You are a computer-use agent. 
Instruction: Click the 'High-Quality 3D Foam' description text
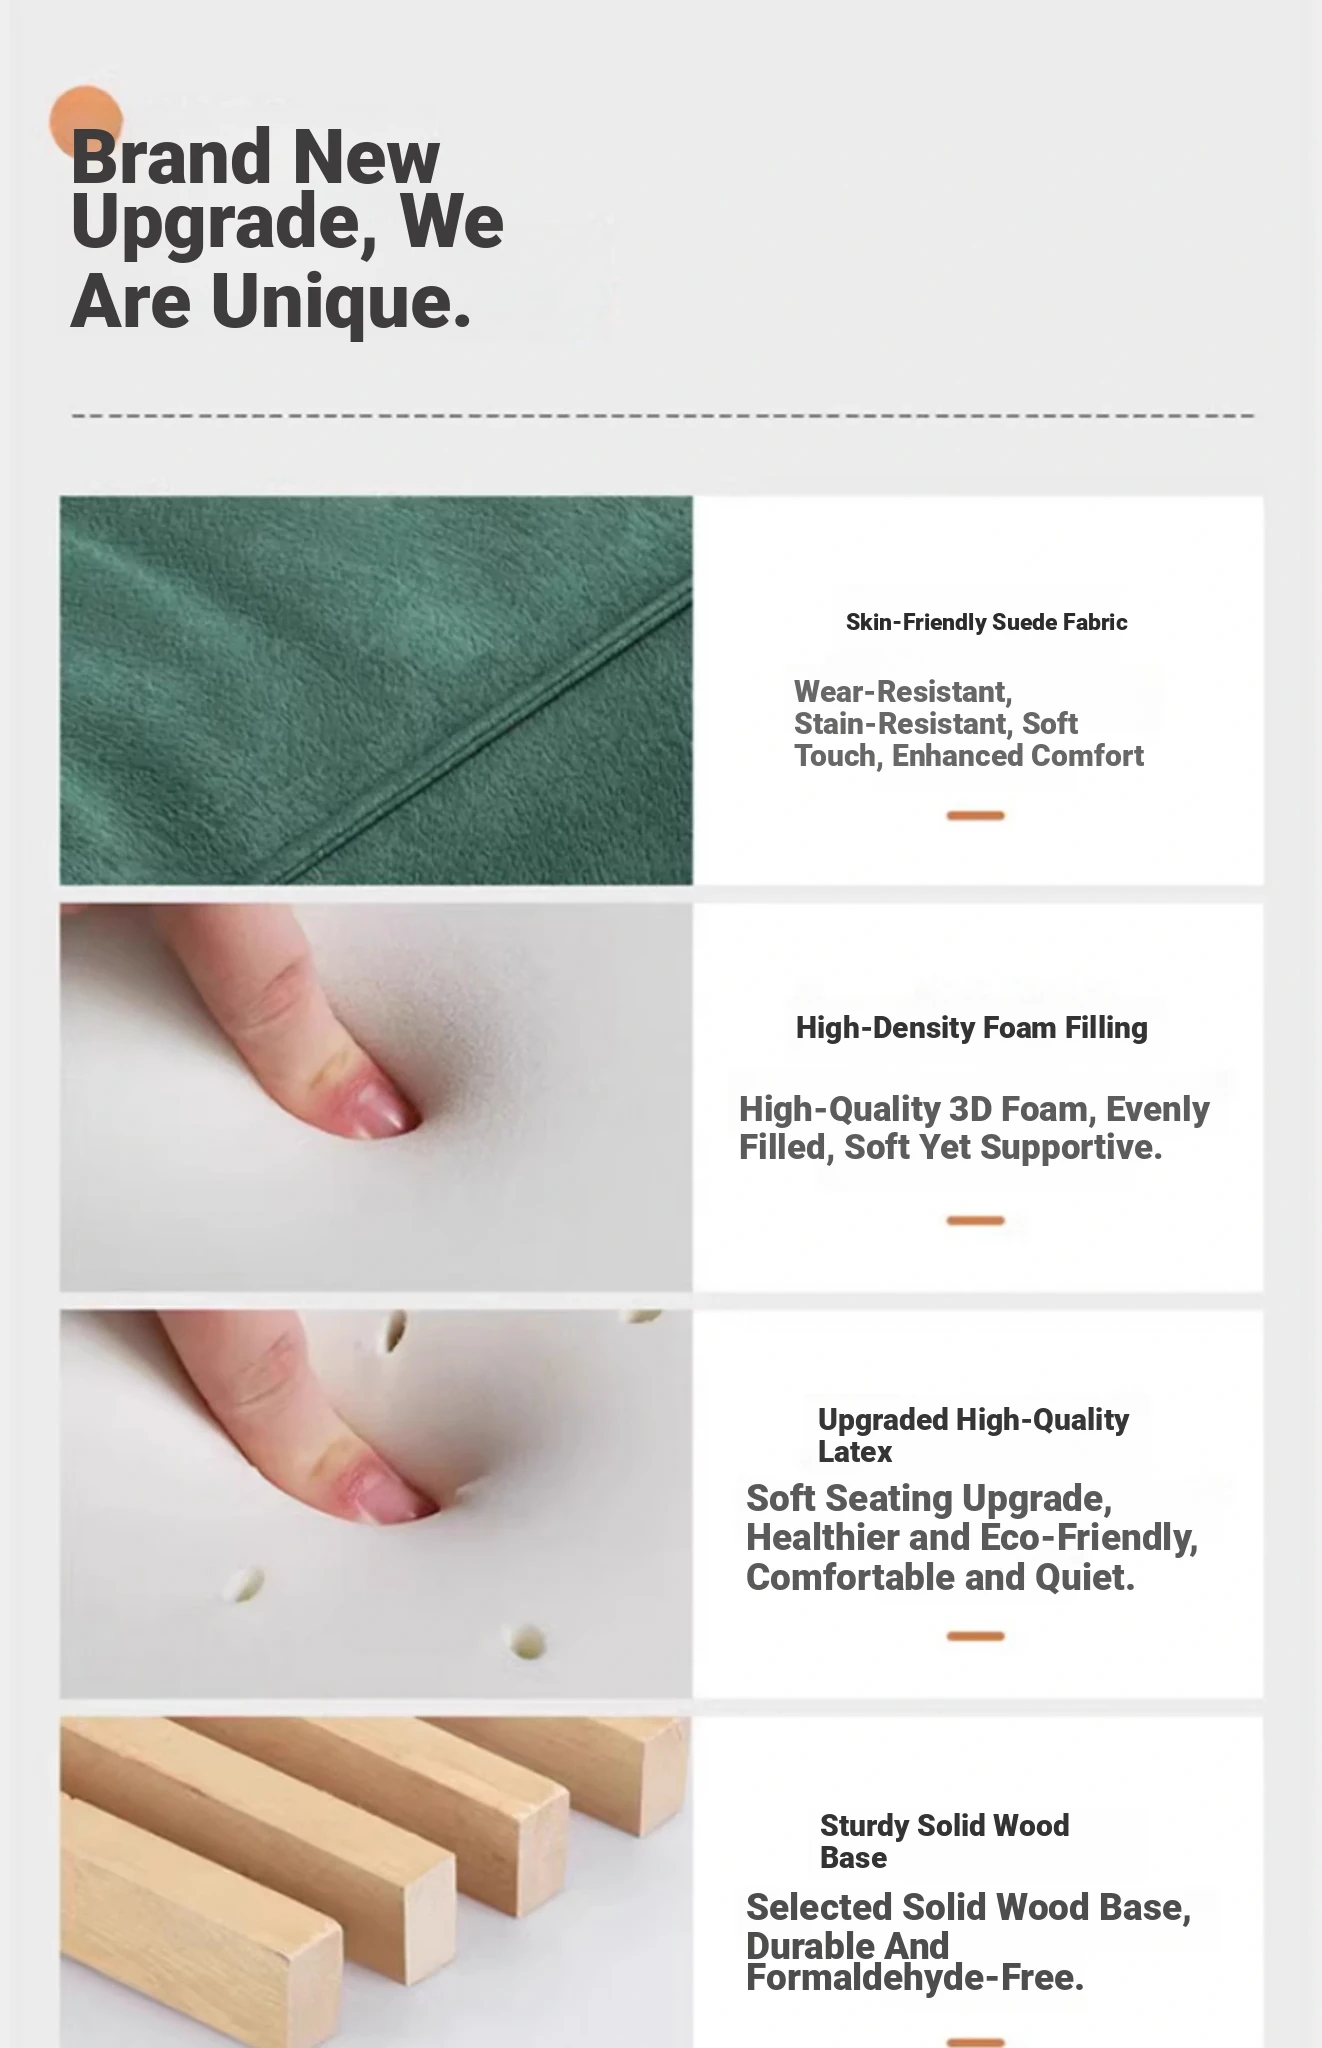(x=974, y=1128)
